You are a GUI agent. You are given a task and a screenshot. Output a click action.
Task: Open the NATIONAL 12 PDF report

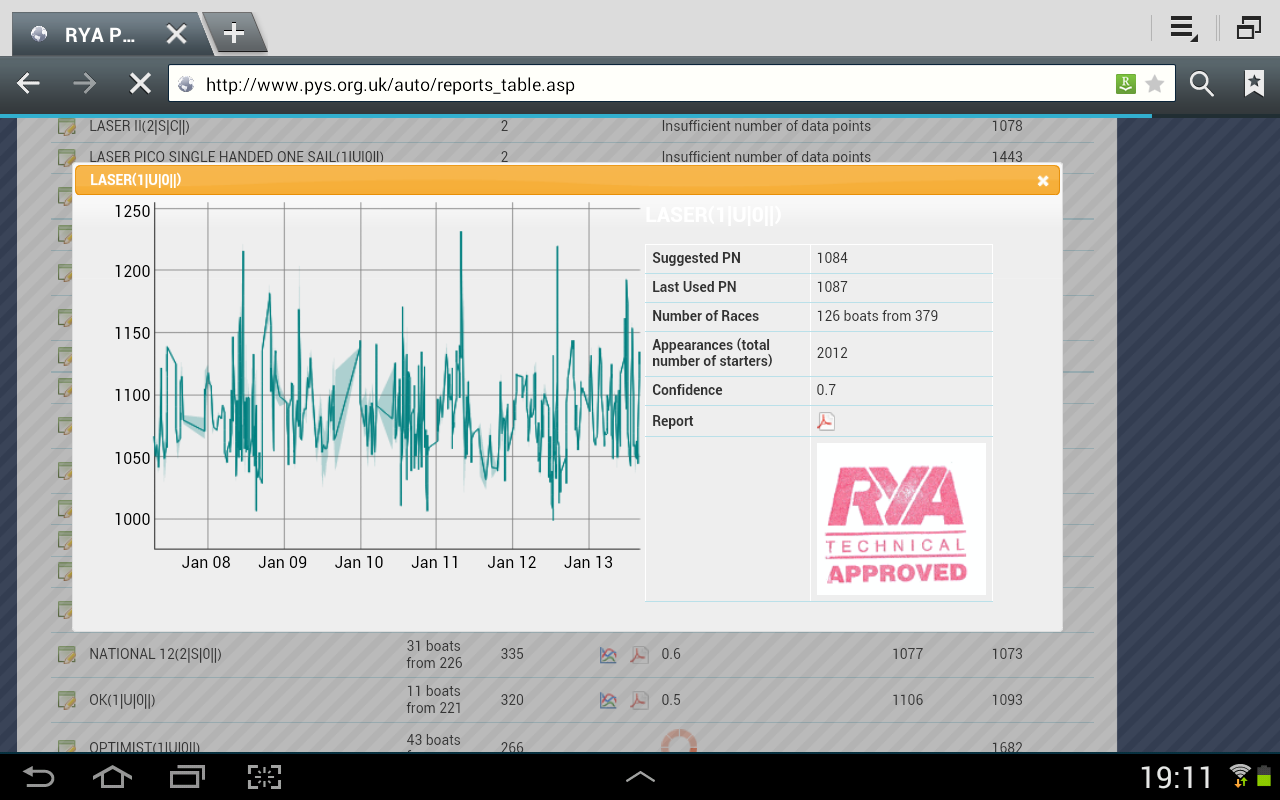click(639, 655)
